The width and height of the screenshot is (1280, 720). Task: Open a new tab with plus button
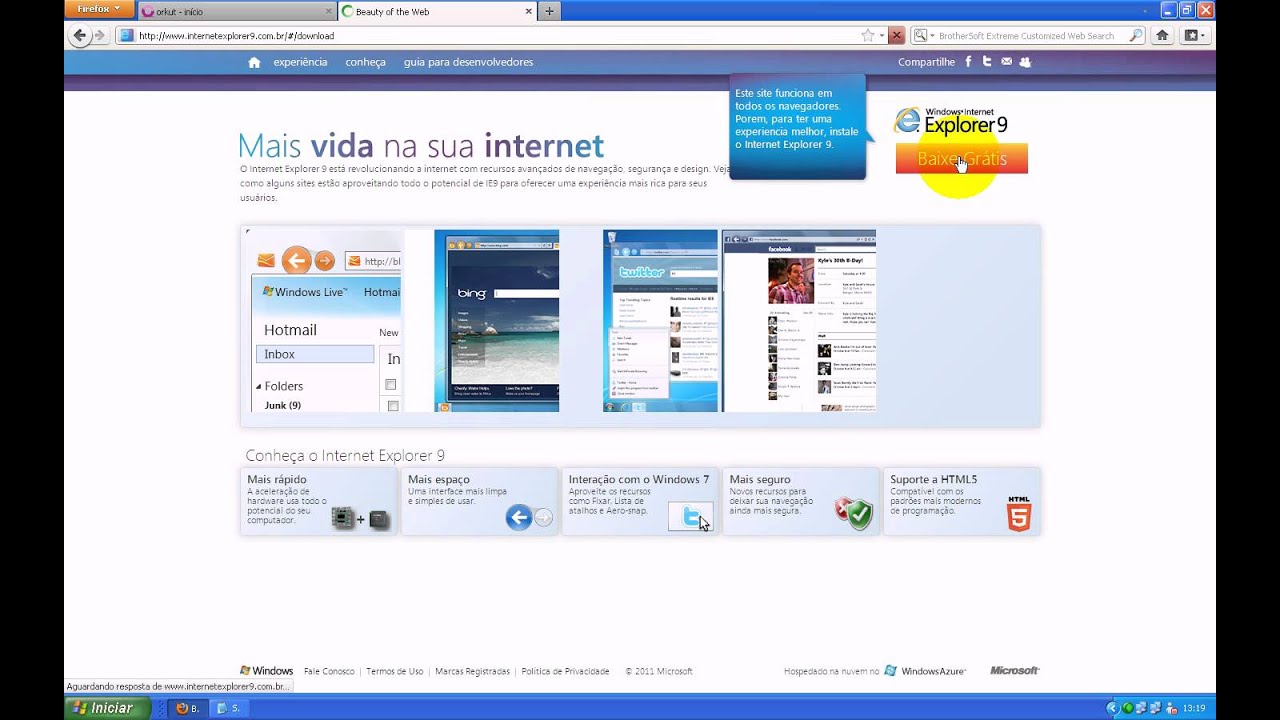coord(549,11)
